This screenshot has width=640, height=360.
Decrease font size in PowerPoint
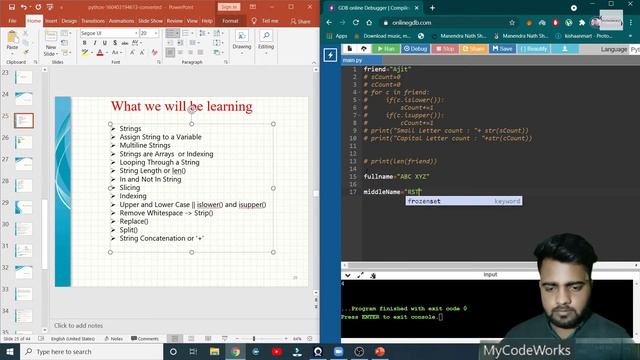point(142,52)
